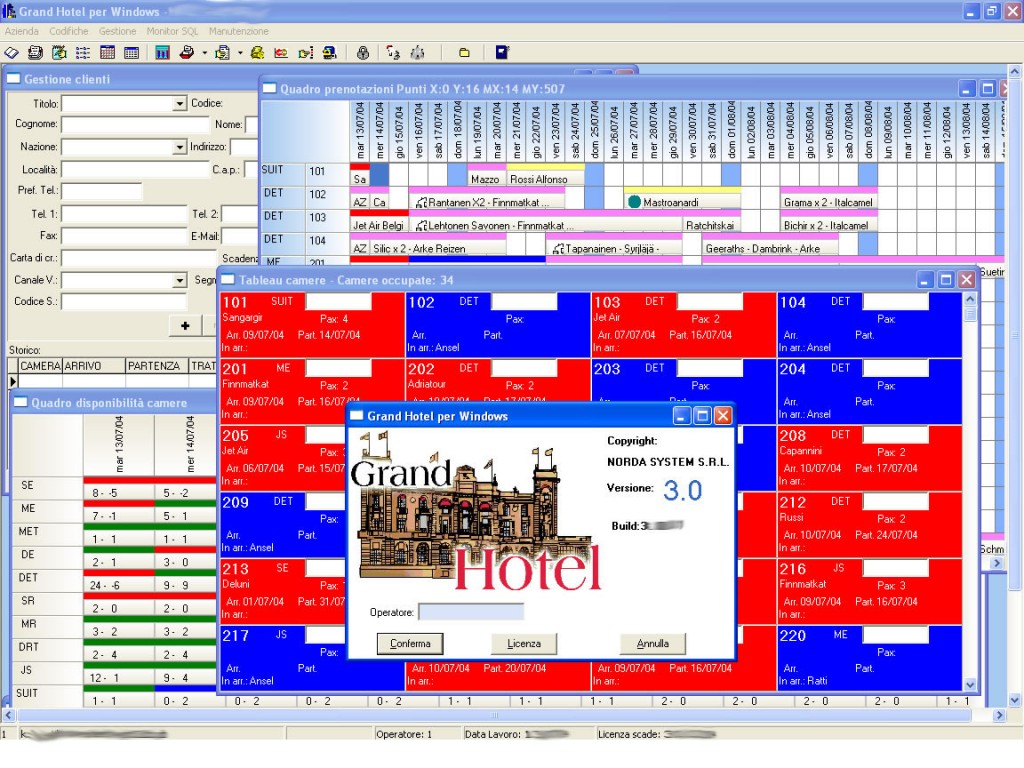Viewport: 1024px width, 768px height.
Task: Open the blue bar chart statistics icon
Action: click(x=161, y=52)
